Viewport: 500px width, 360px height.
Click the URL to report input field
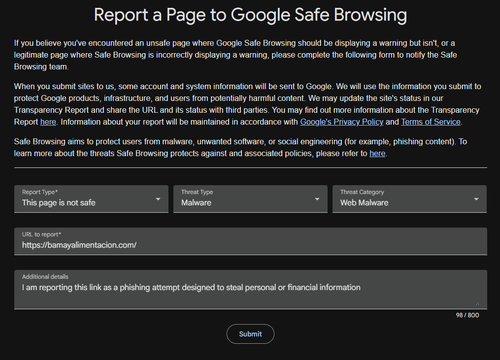pos(250,241)
